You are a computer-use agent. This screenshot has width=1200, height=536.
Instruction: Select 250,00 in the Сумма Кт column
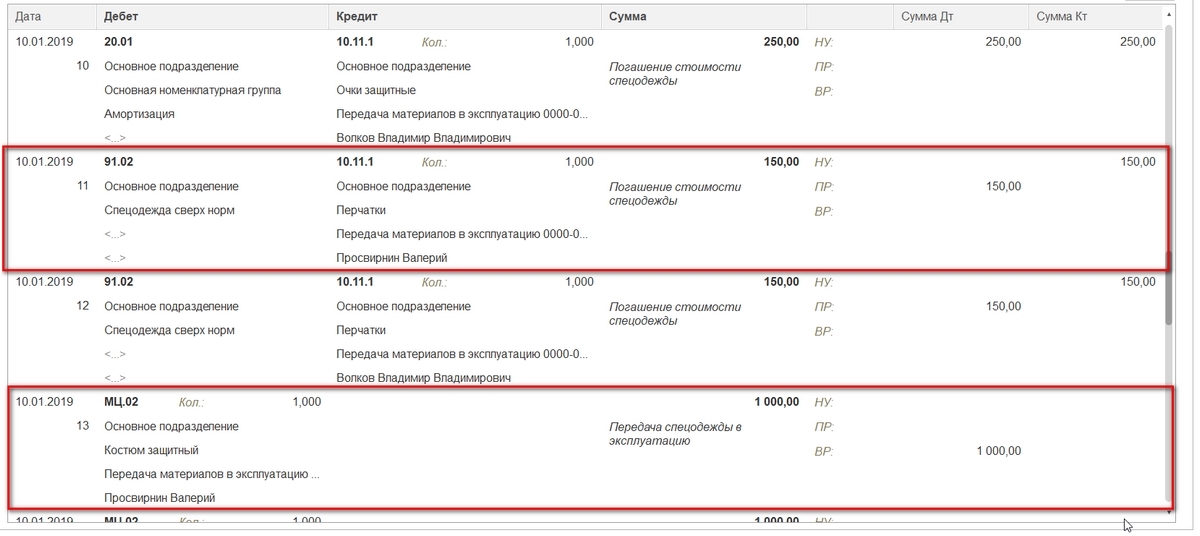[1137, 42]
